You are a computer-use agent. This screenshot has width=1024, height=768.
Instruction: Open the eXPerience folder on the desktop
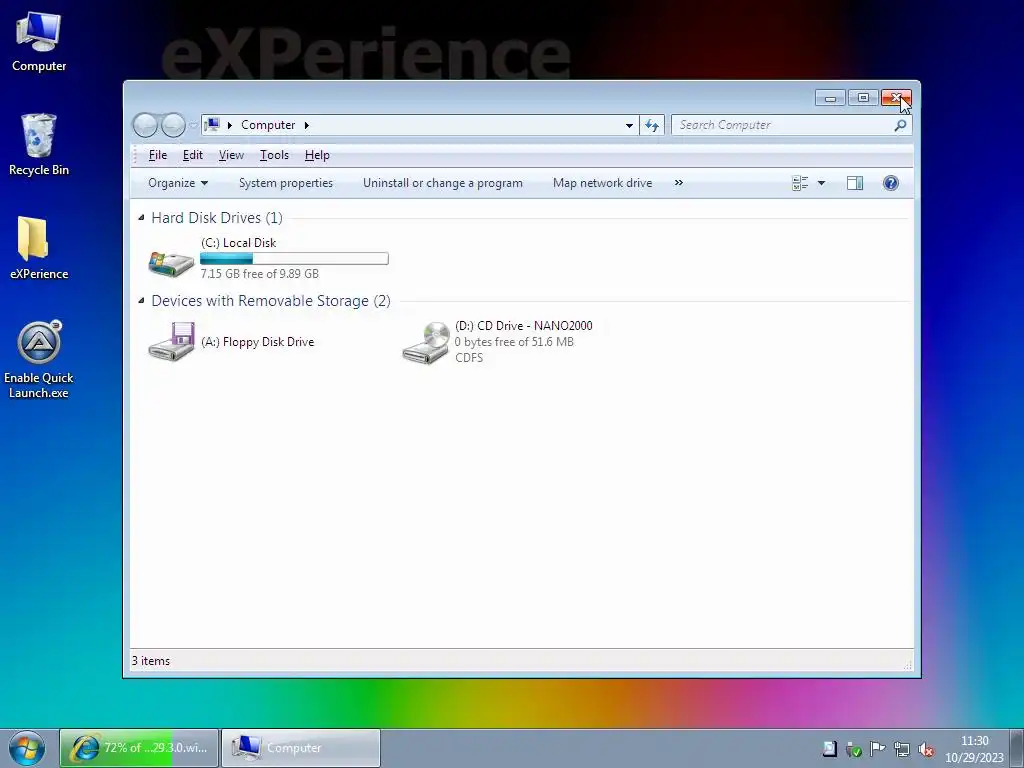pos(39,248)
